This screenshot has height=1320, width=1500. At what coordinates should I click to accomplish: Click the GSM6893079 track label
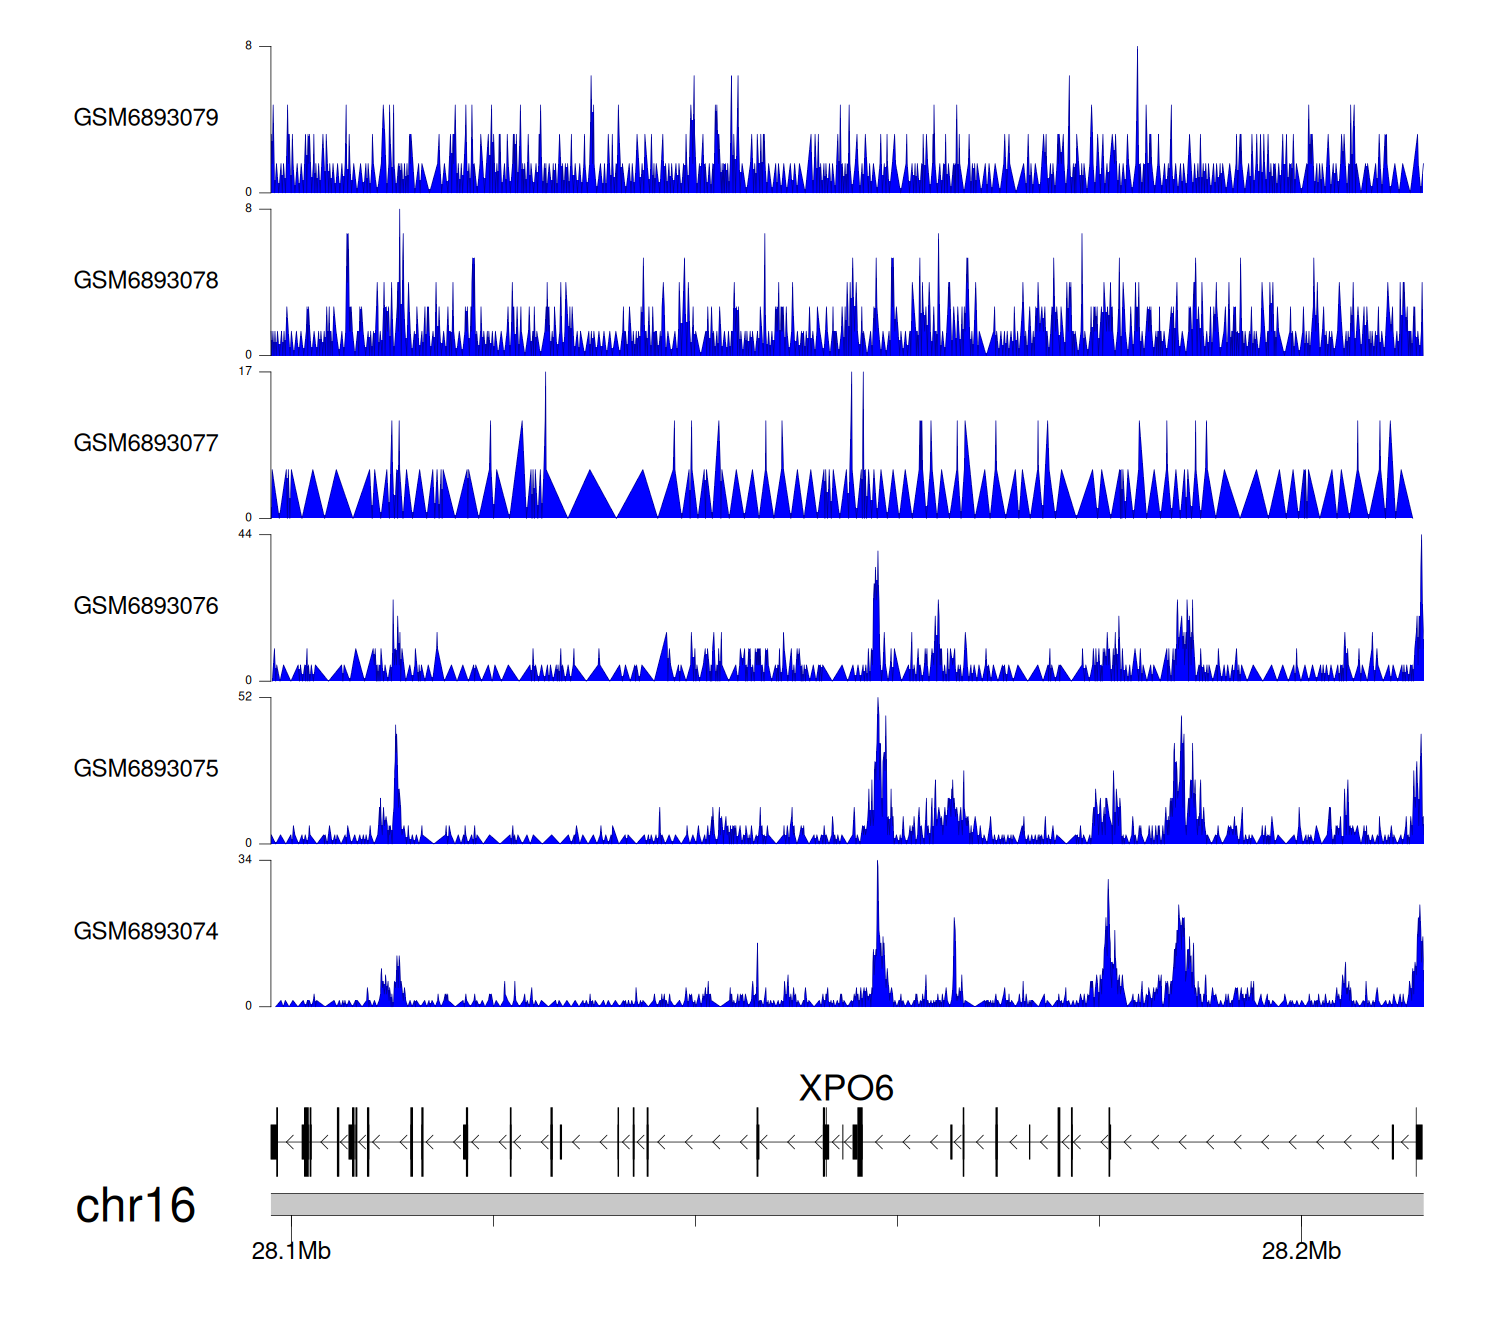pyautogui.click(x=146, y=118)
